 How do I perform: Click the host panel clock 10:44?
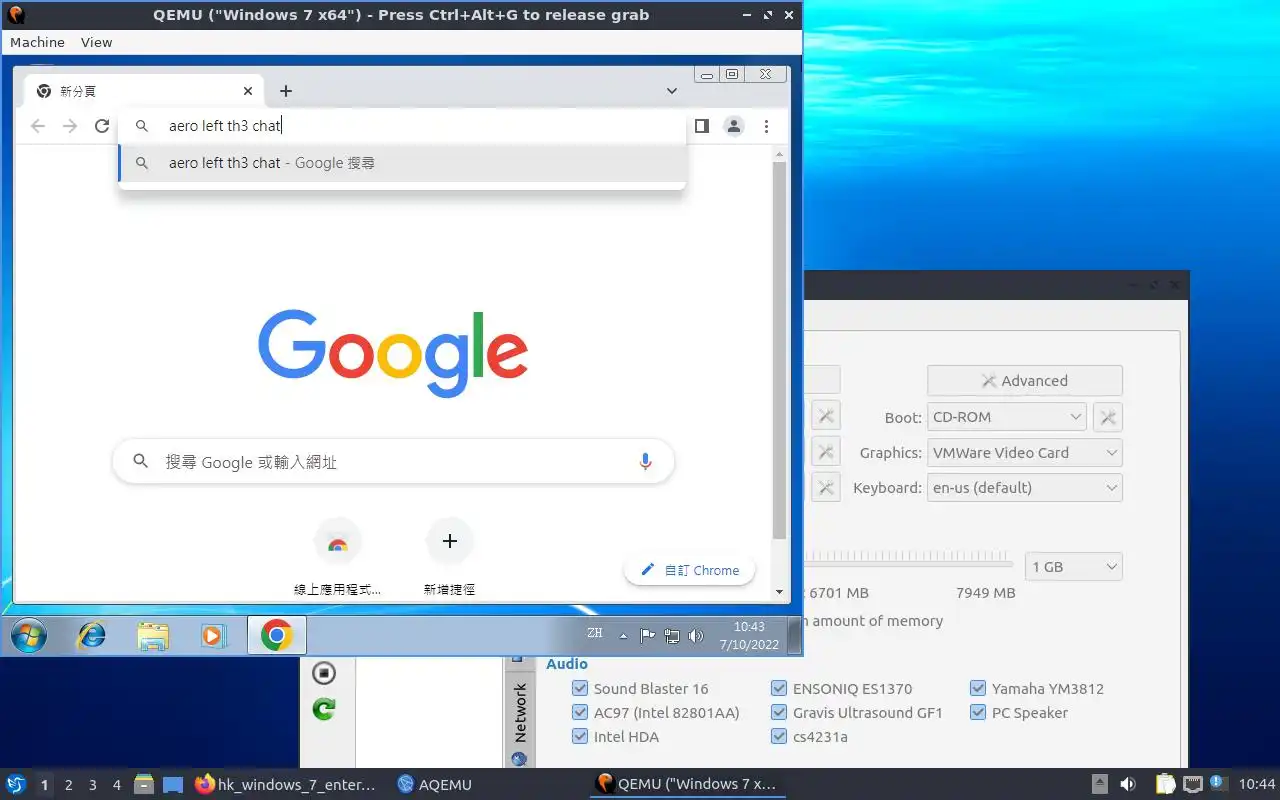[x=1257, y=785]
